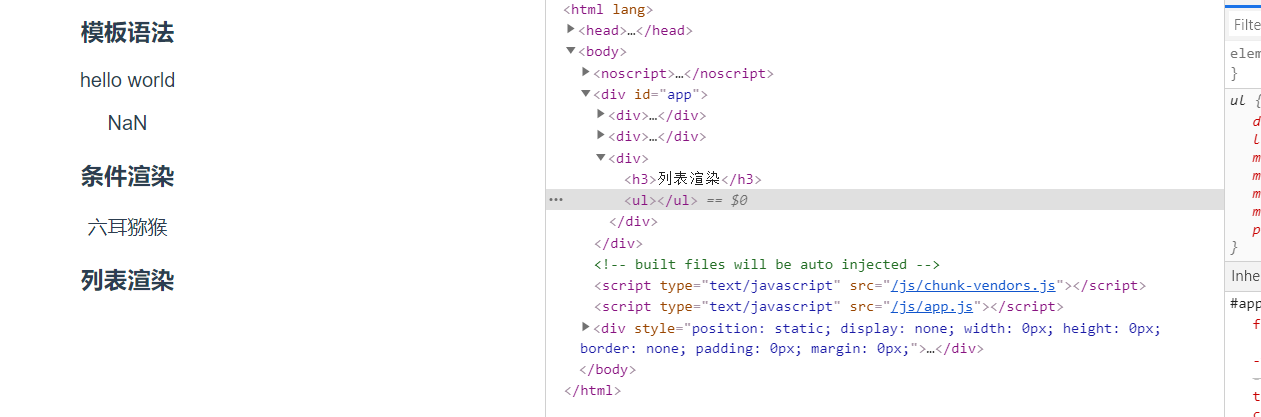Select the selected ul element row
Image resolution: width=1261 pixels, height=417 pixels.
885,200
